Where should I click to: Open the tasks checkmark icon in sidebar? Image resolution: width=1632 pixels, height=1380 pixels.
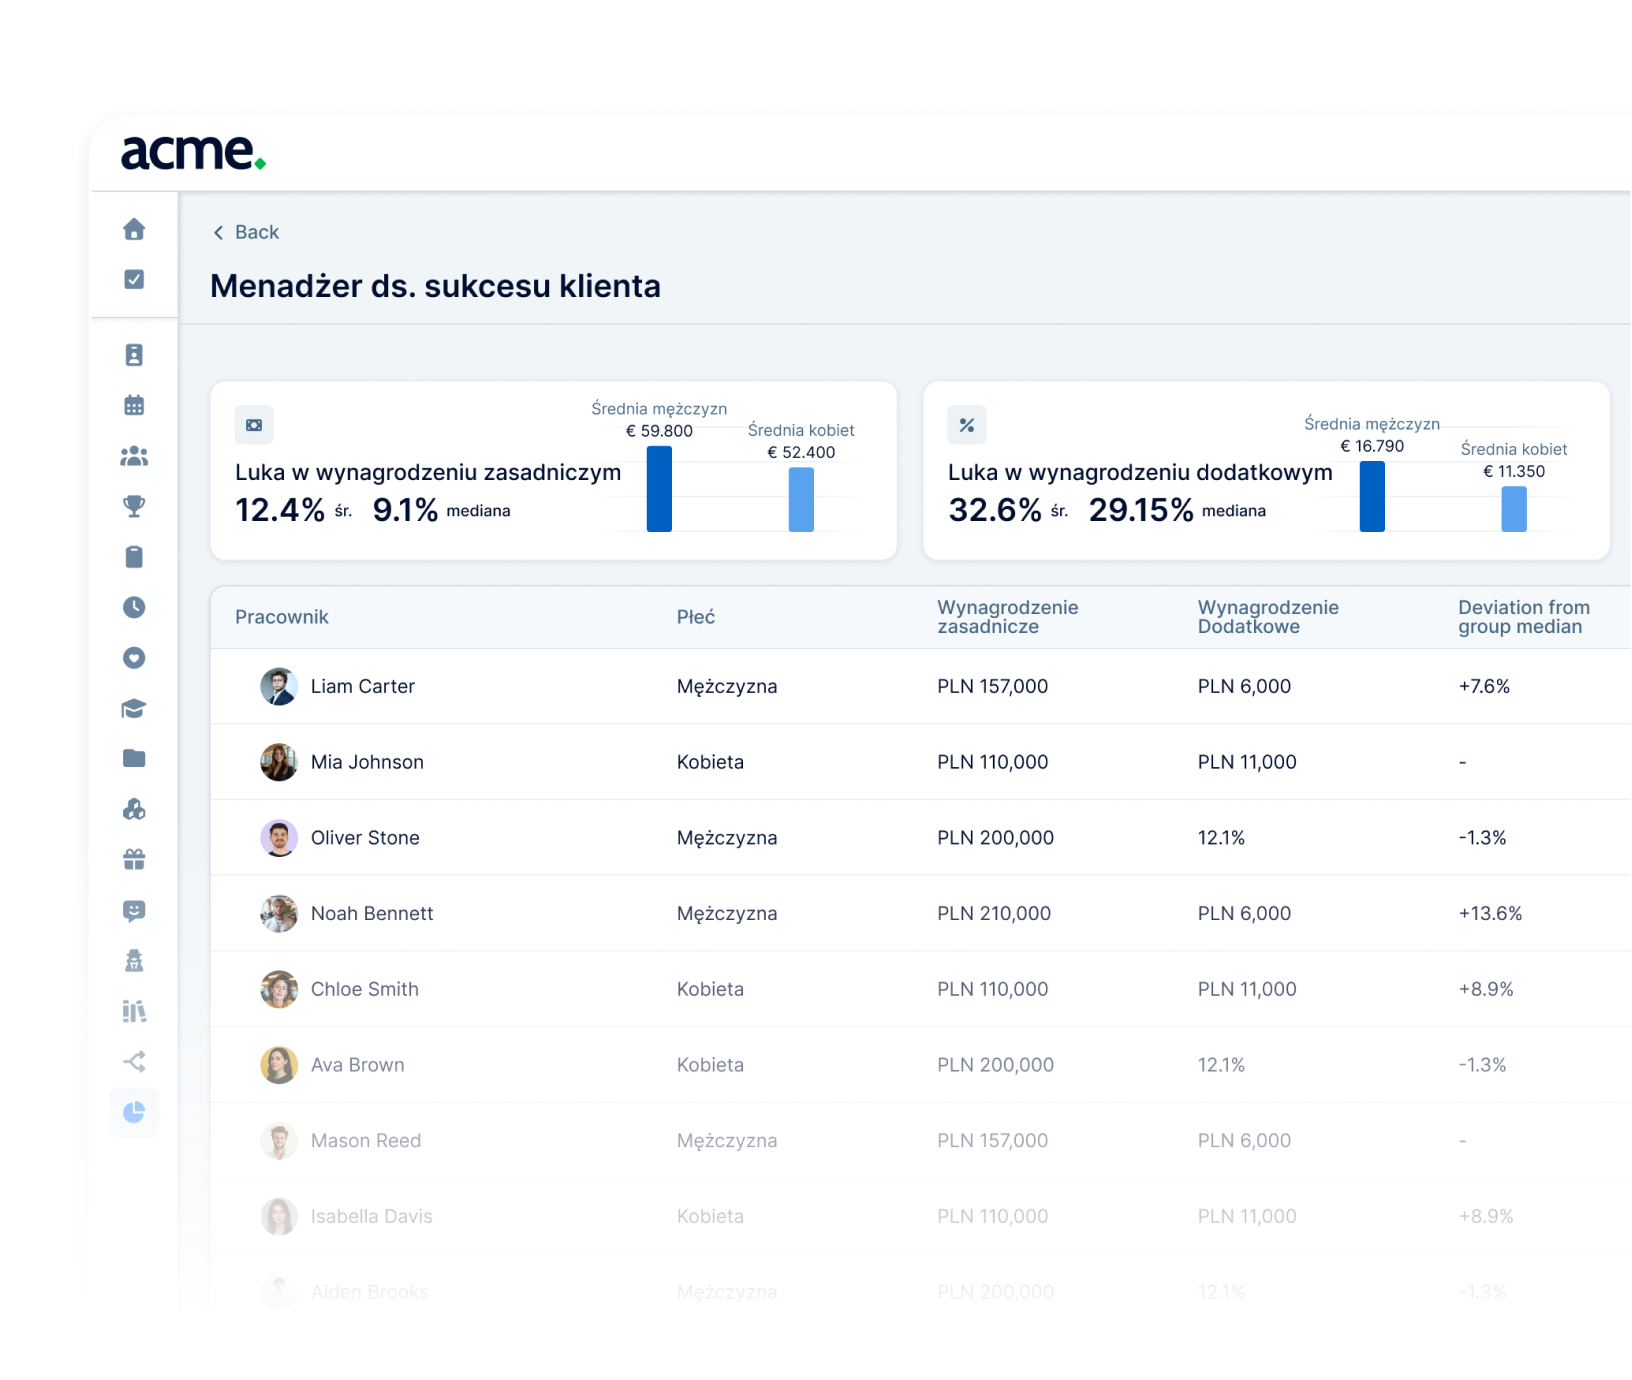tap(134, 279)
